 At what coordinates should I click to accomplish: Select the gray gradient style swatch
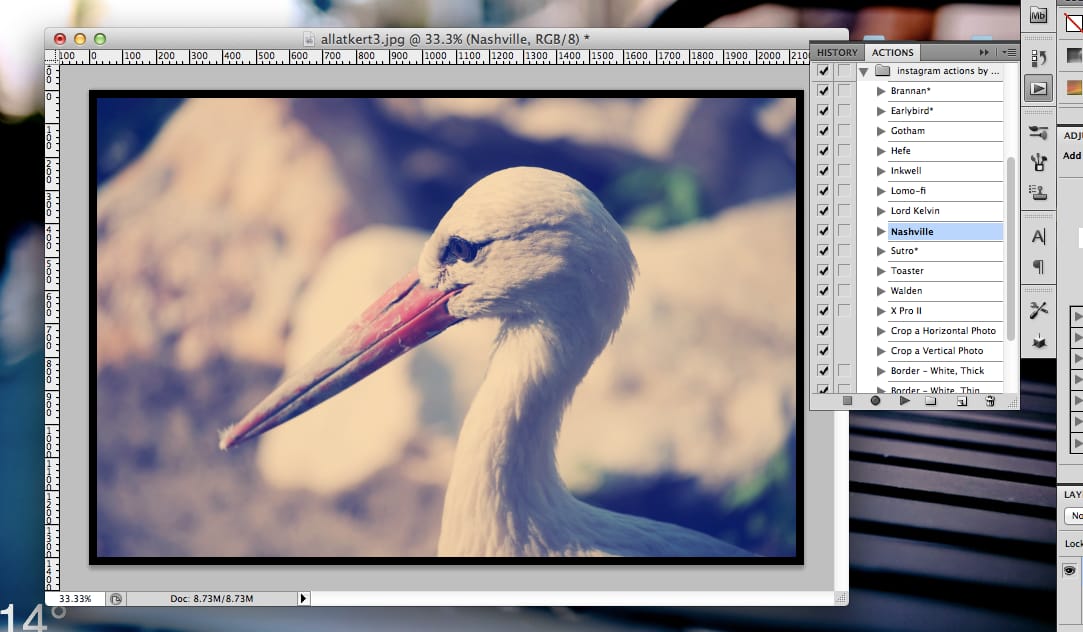1074,55
